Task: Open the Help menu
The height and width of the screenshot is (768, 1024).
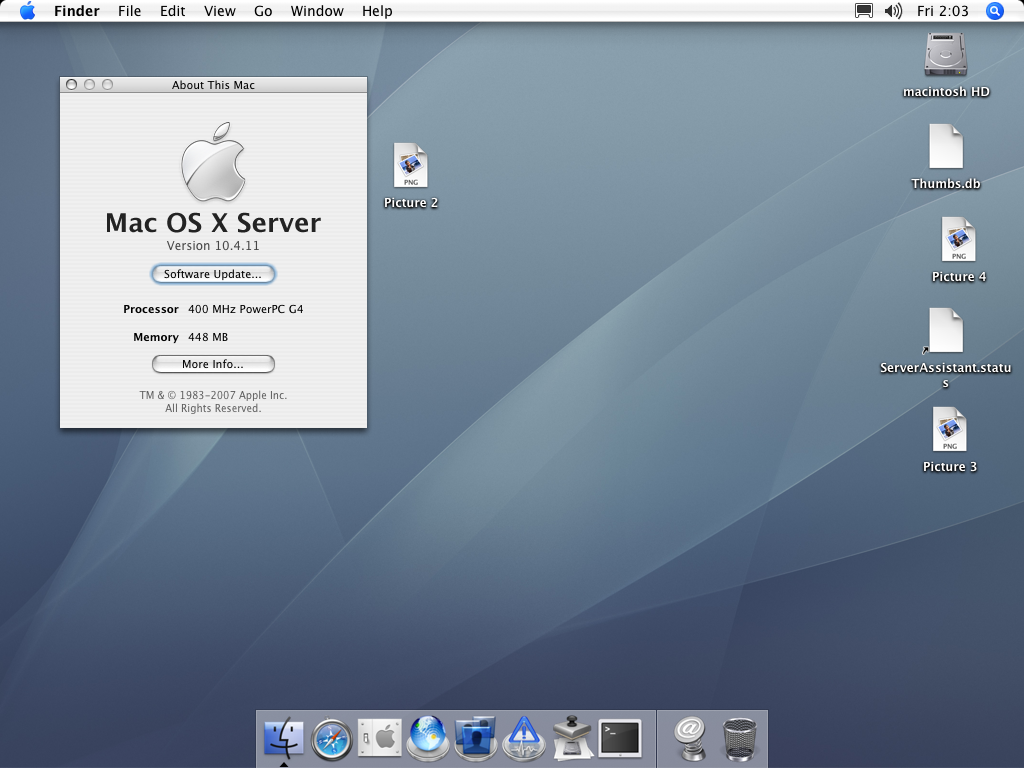Action: [377, 11]
